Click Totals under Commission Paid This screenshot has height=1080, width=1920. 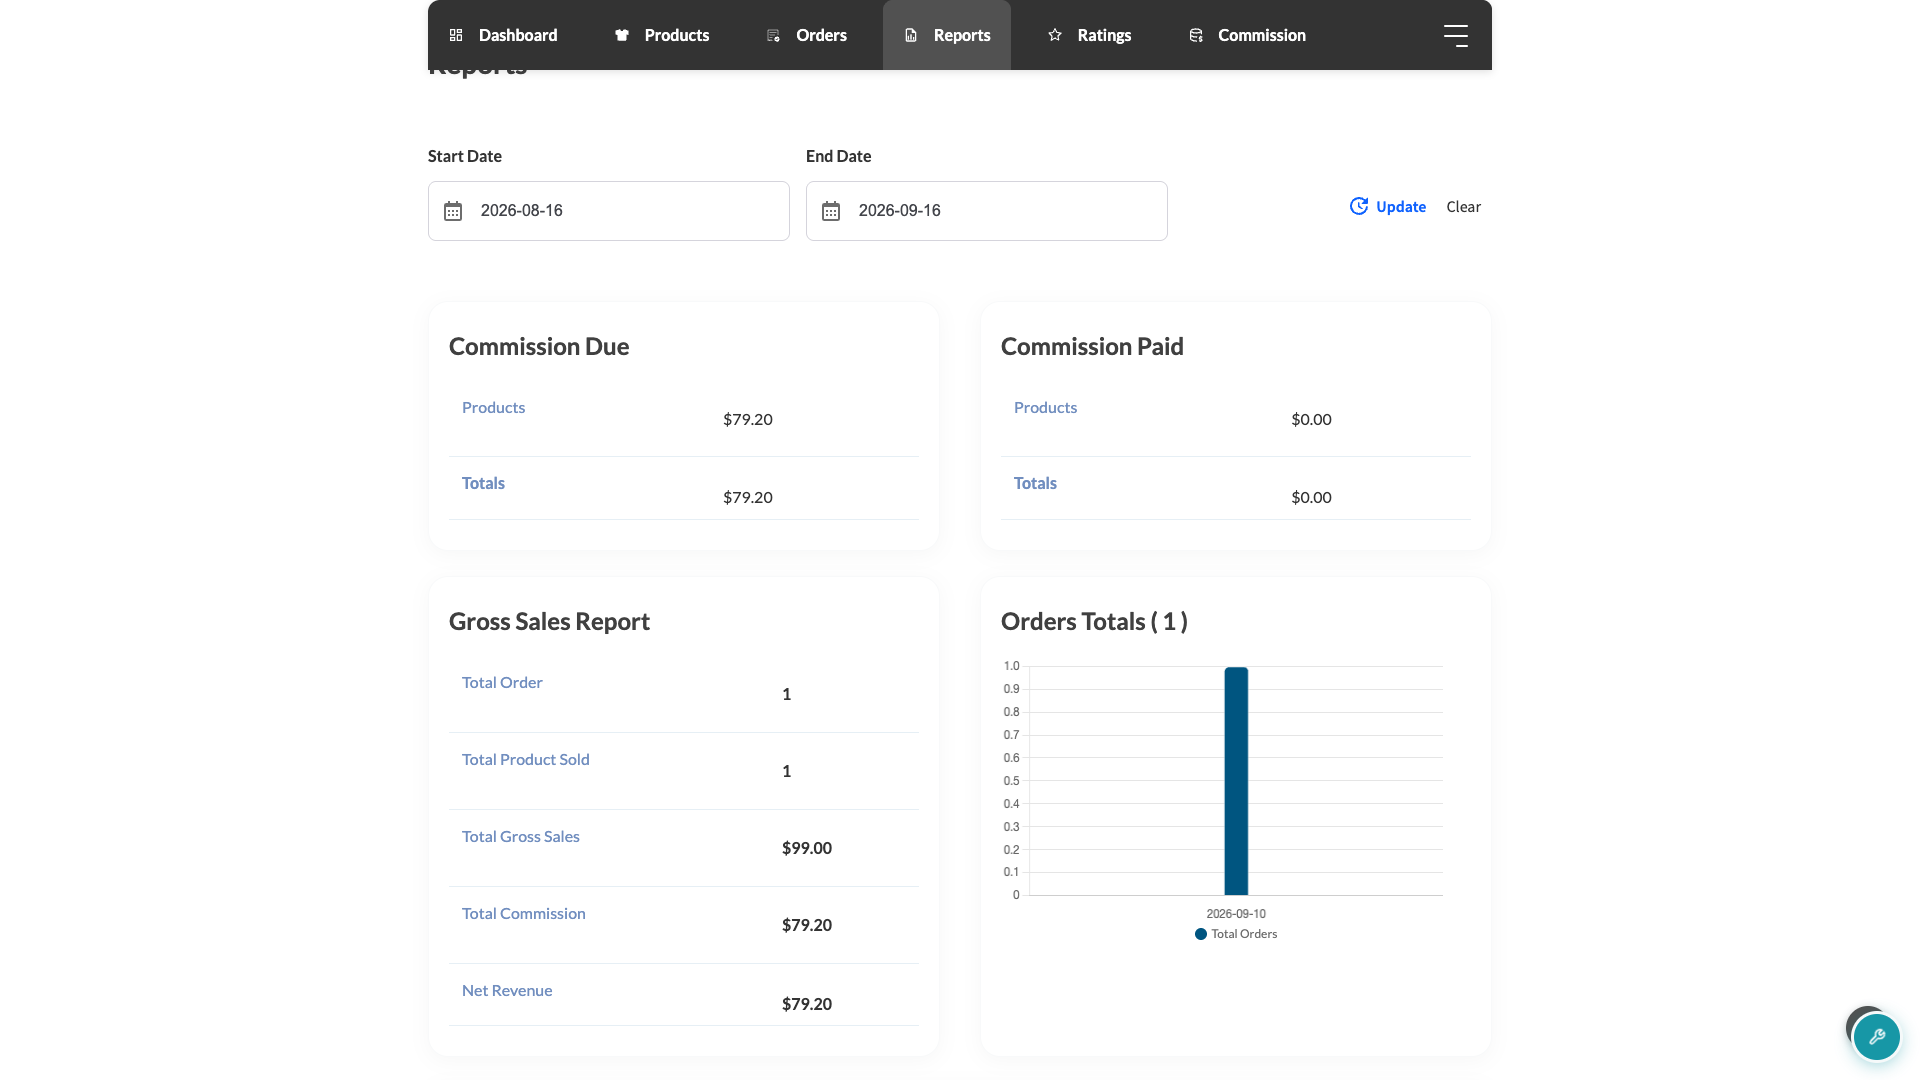(x=1035, y=483)
